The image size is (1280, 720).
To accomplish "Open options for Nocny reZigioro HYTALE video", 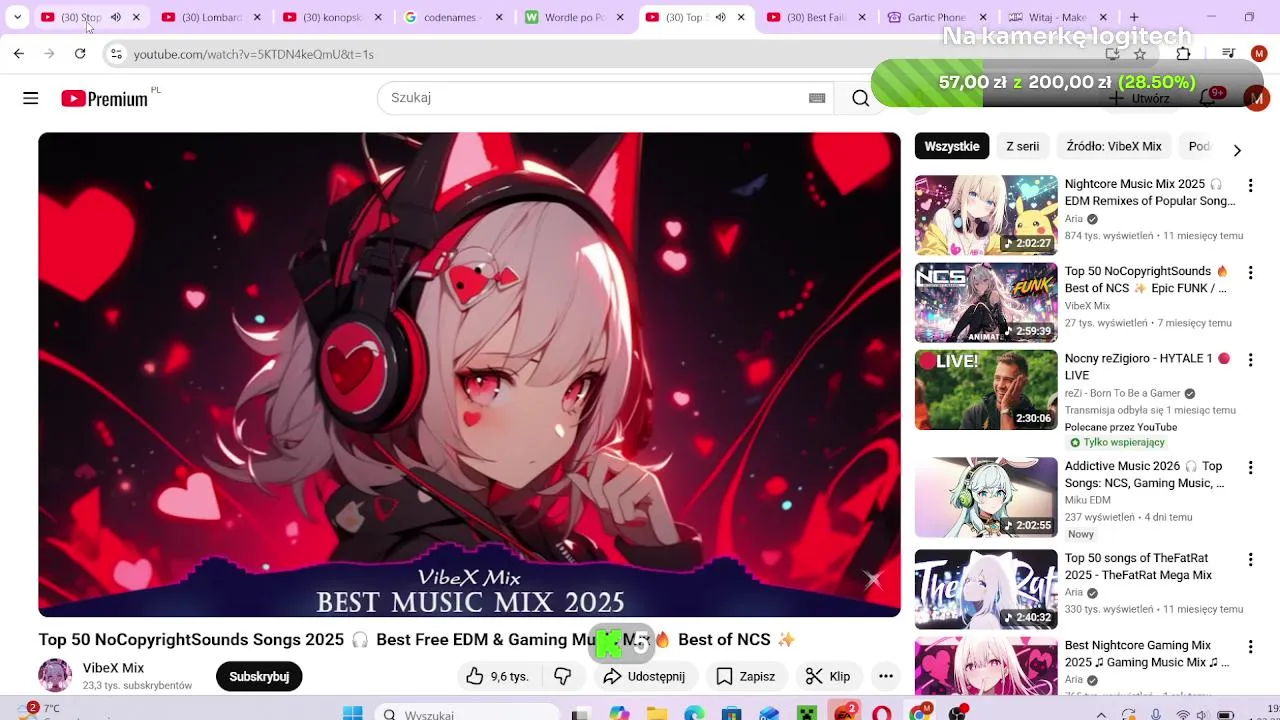I will [x=1250, y=359].
